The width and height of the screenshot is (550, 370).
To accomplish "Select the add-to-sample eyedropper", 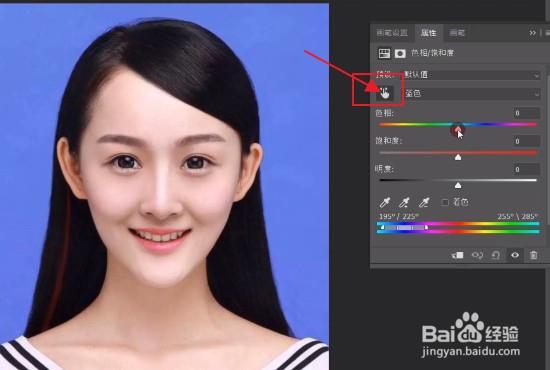I will (404, 202).
